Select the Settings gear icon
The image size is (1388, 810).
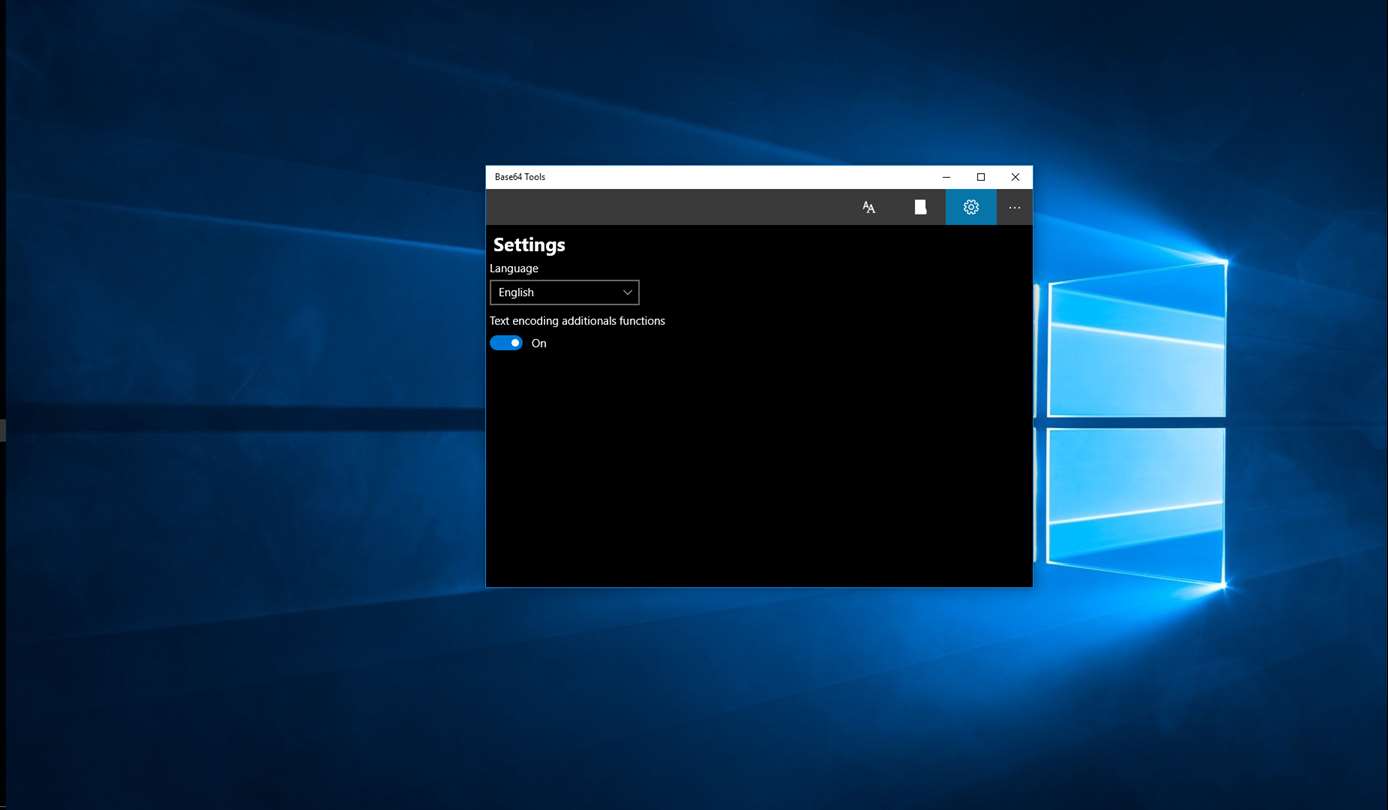coord(971,207)
